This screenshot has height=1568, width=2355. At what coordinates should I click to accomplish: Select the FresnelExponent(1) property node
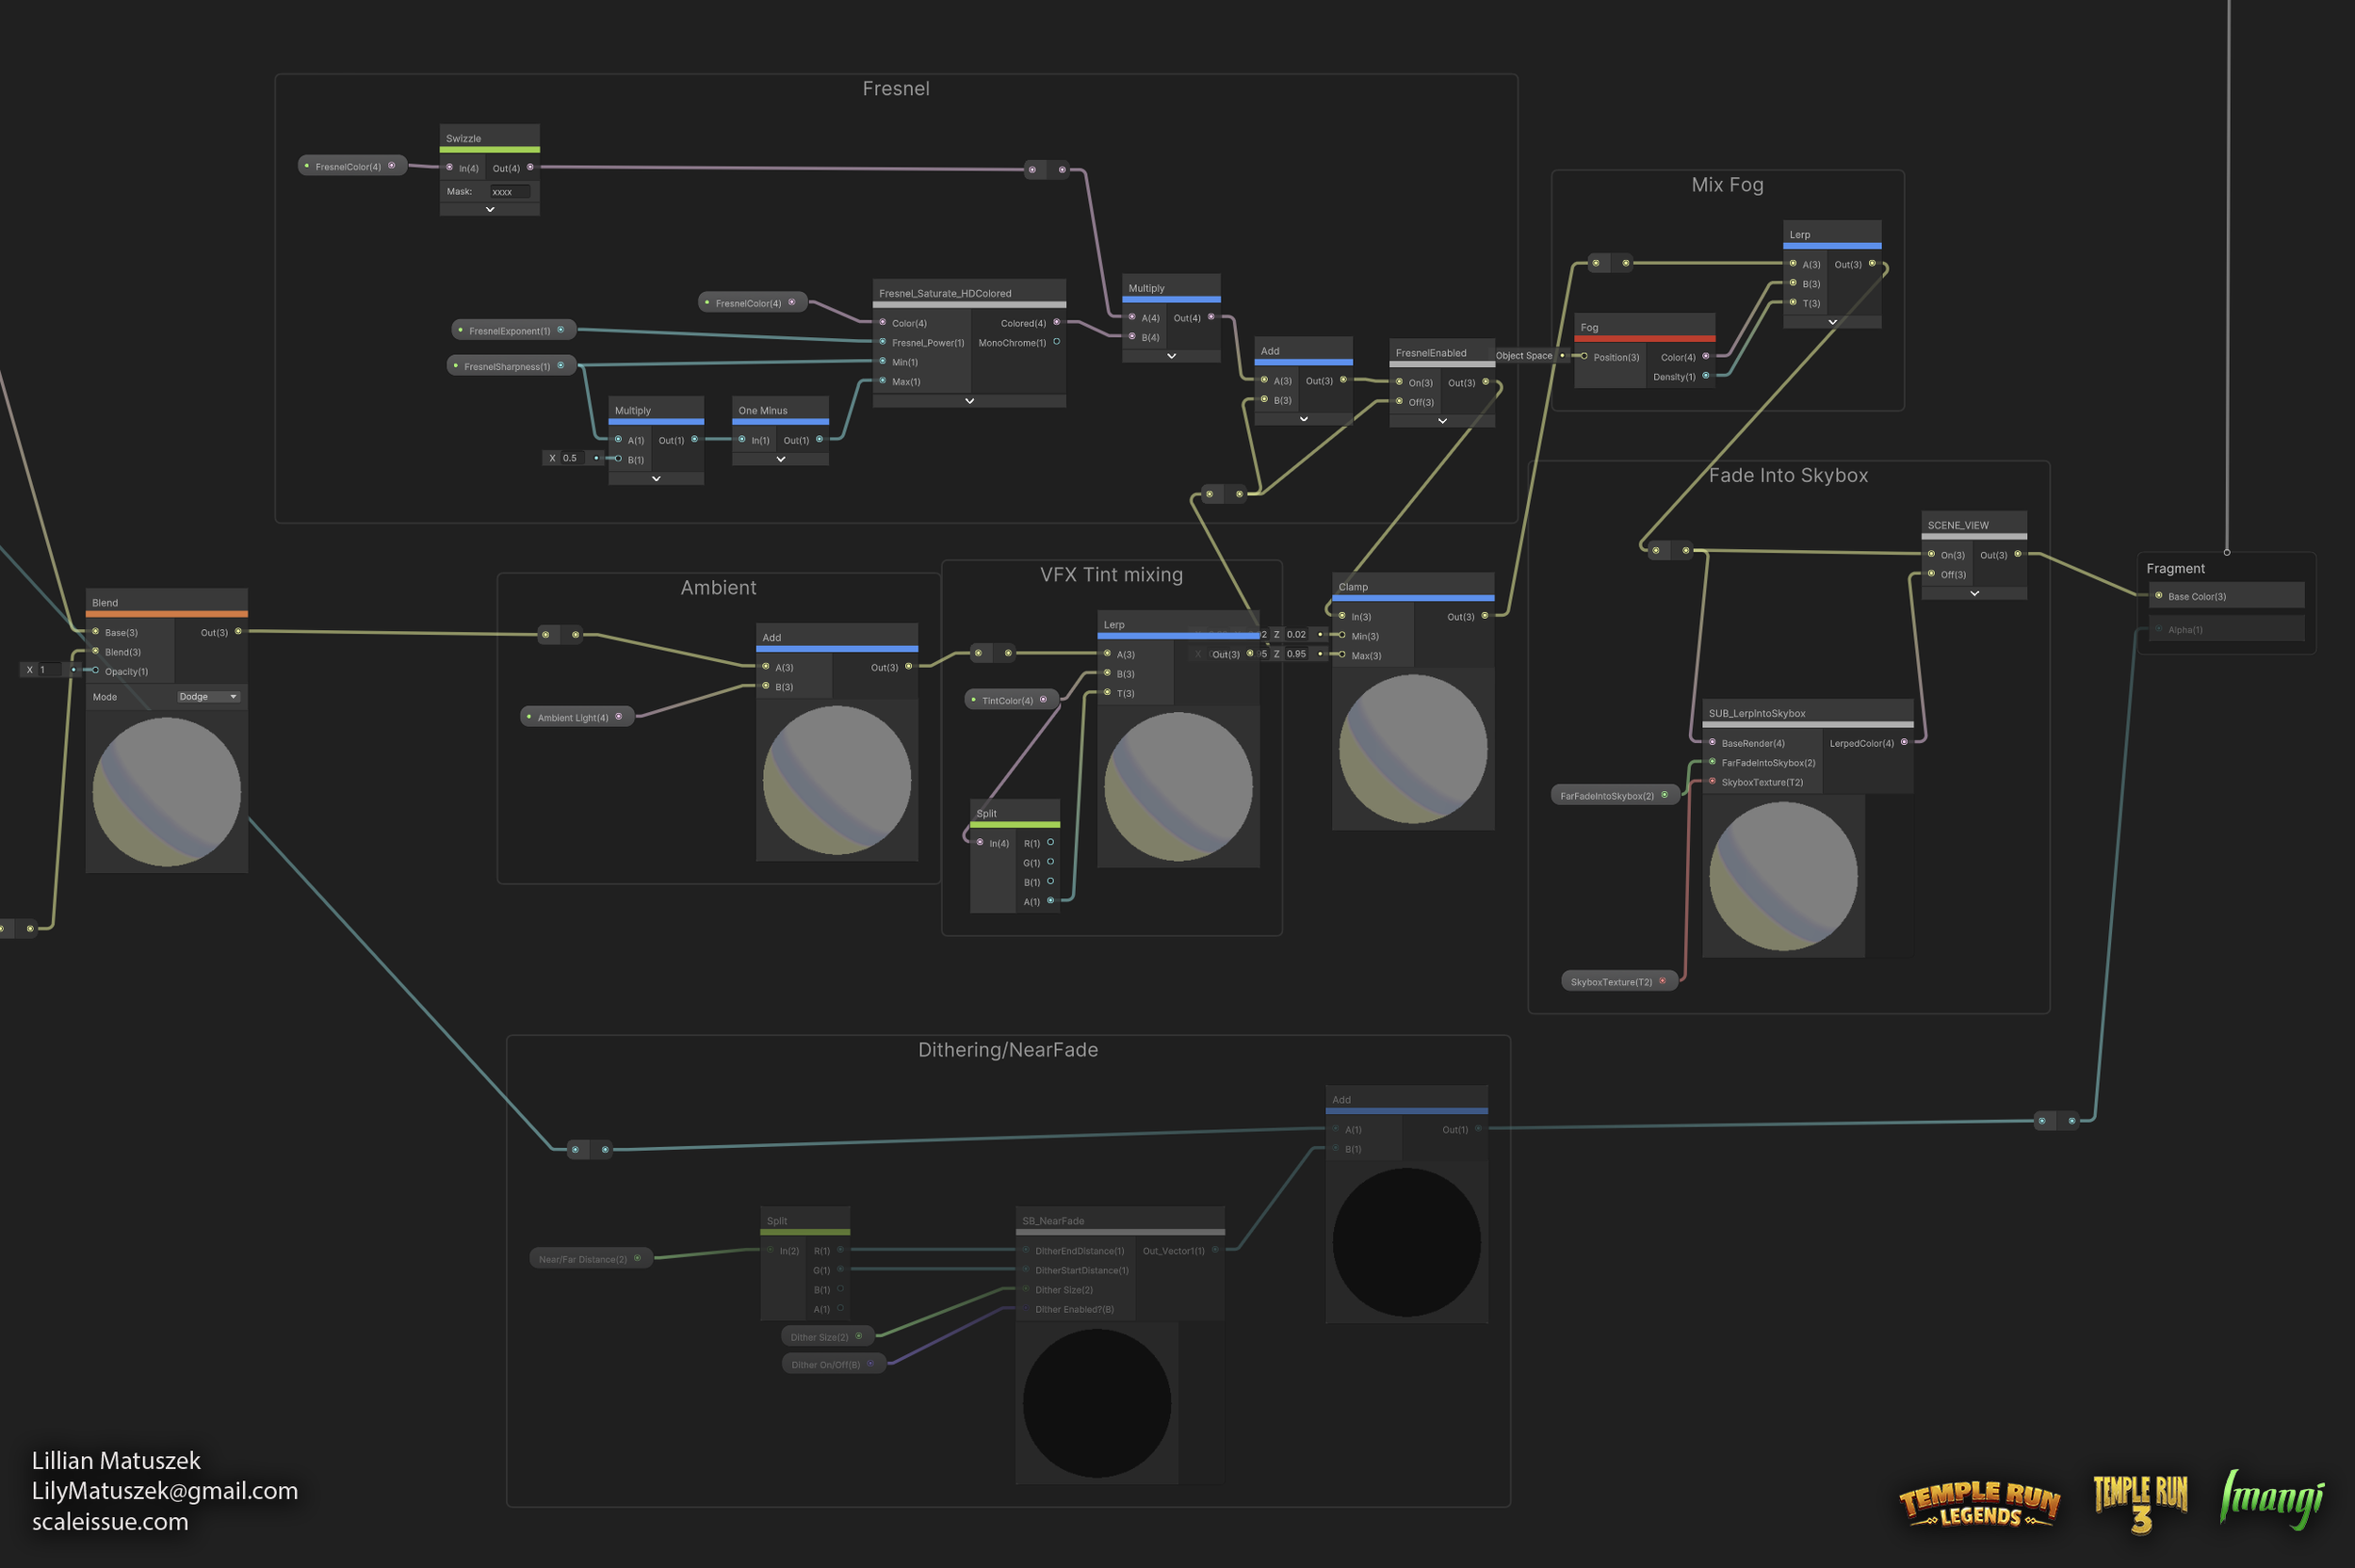click(x=511, y=330)
